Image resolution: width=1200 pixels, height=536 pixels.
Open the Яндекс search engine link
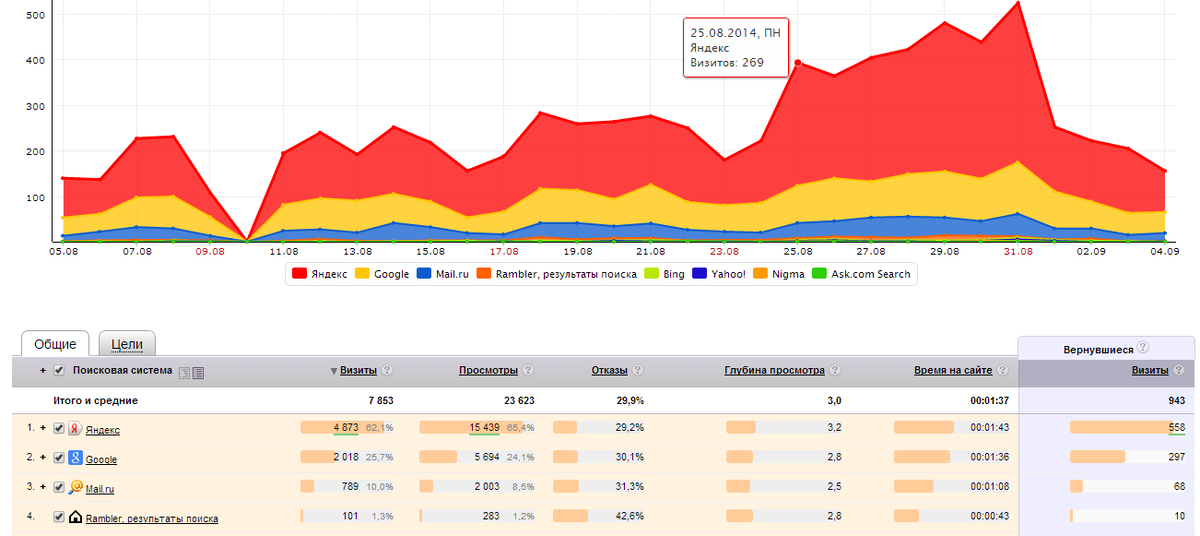pyautogui.click(x=103, y=430)
